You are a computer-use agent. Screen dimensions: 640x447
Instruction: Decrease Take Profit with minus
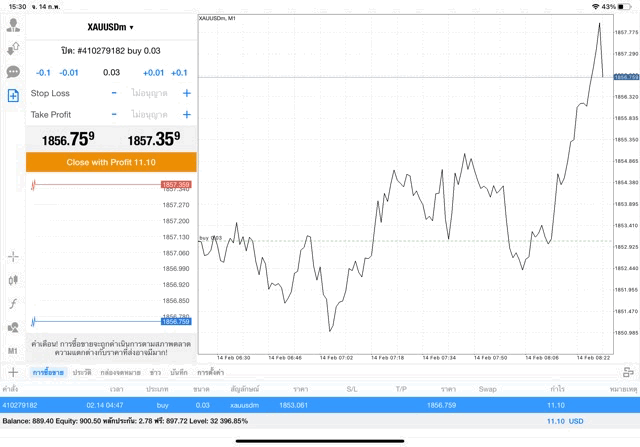coord(114,114)
